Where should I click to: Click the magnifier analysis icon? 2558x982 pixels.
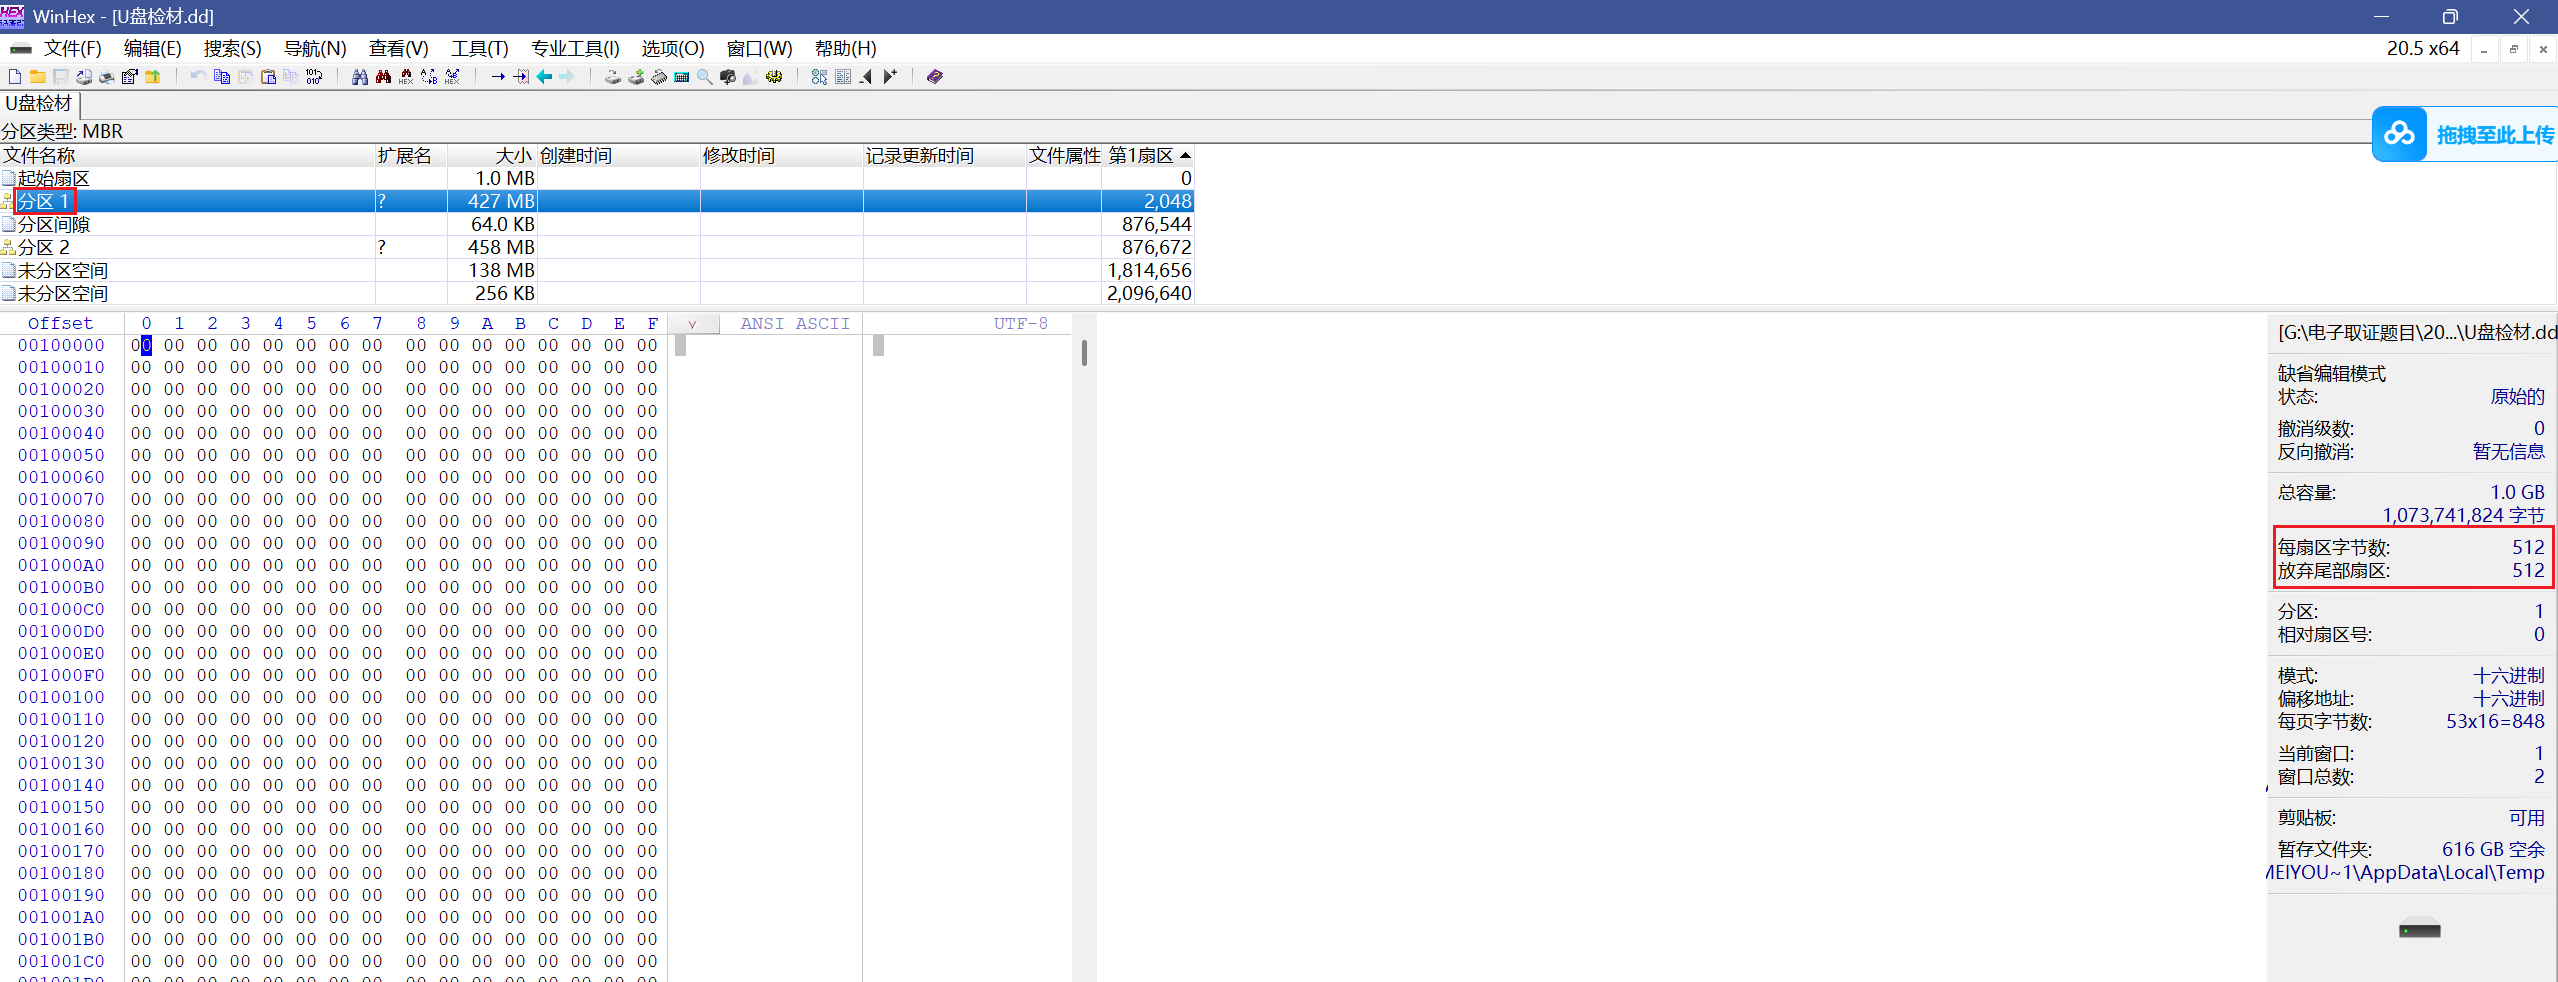[x=705, y=77]
